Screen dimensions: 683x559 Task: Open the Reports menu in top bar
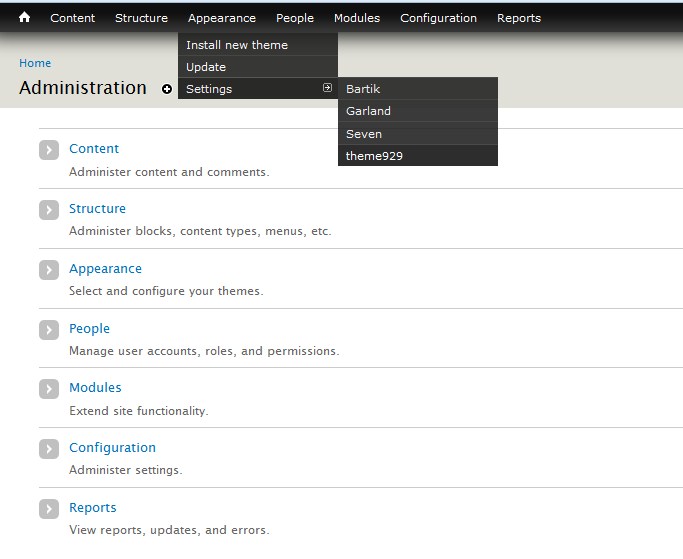(x=519, y=18)
